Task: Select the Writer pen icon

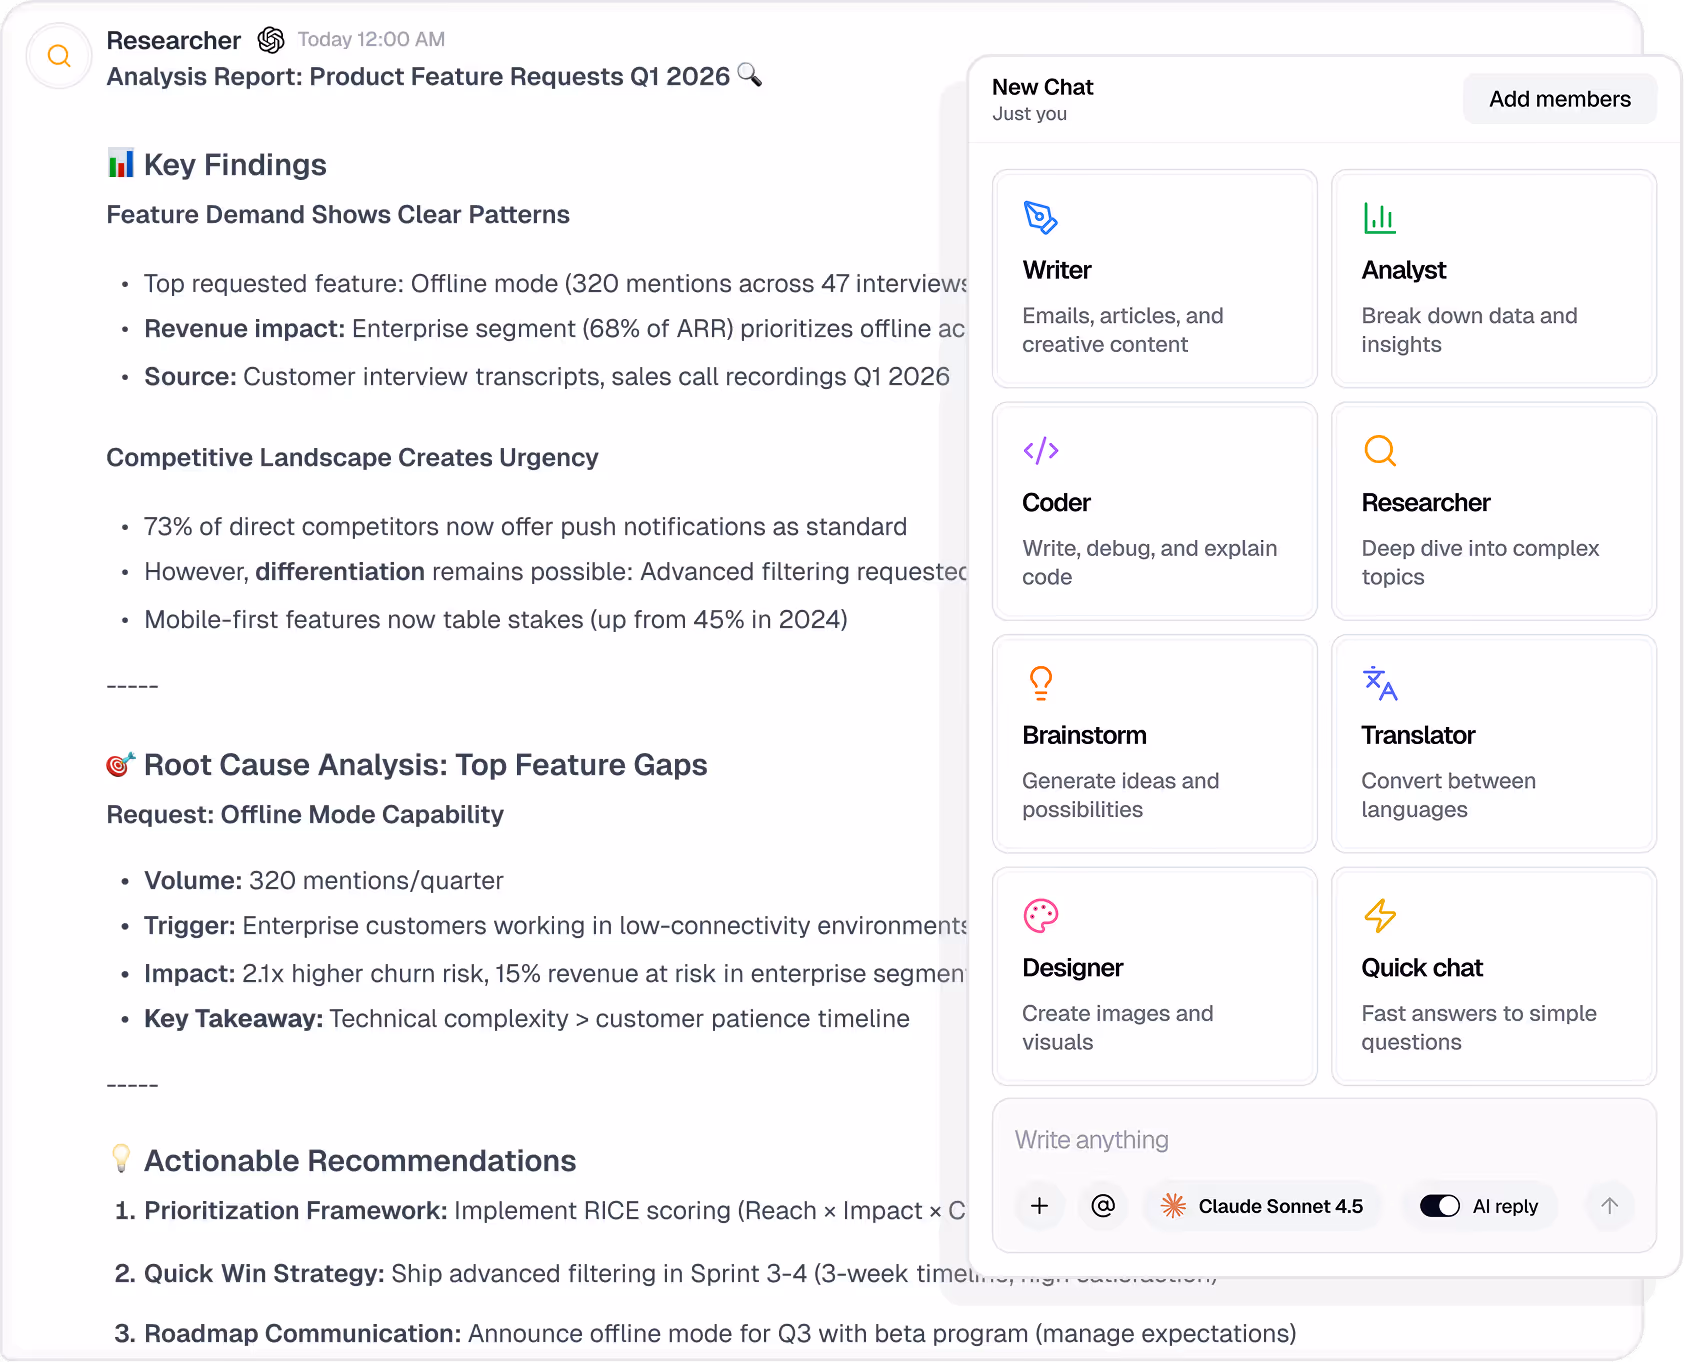Action: coord(1040,218)
